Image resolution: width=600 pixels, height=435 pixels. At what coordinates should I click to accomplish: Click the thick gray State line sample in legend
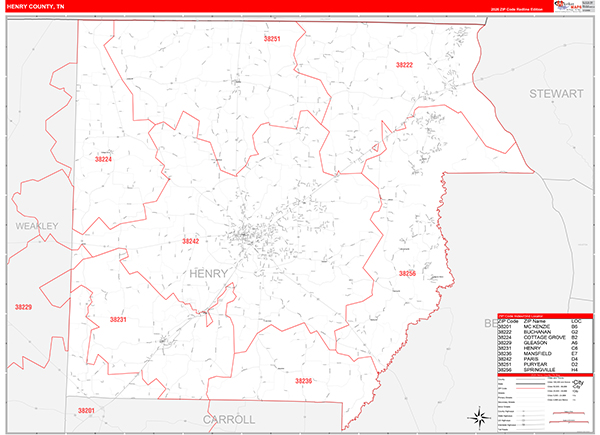click(x=530, y=384)
